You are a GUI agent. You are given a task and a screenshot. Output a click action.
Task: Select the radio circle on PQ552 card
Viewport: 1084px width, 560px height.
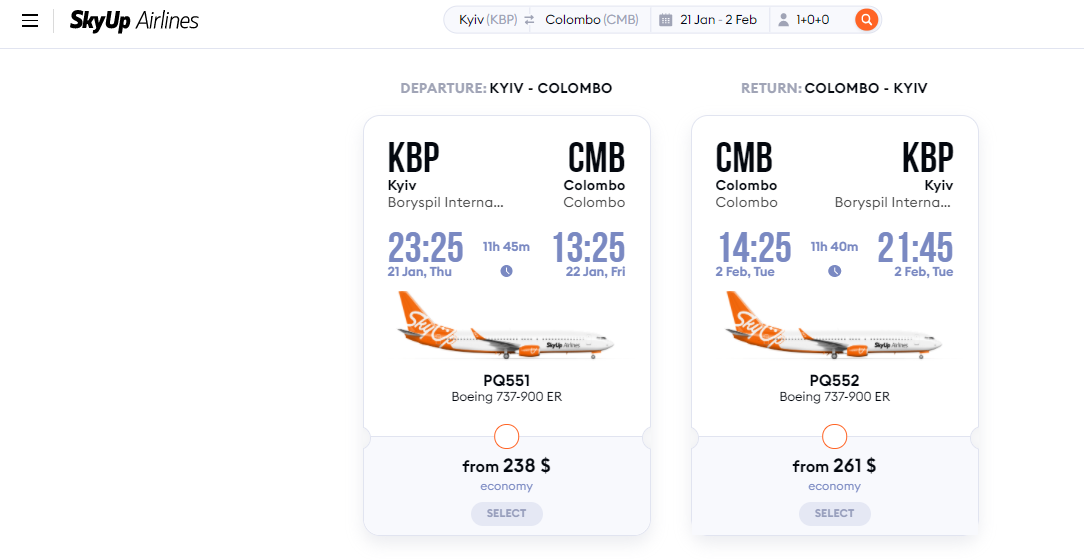(x=834, y=436)
